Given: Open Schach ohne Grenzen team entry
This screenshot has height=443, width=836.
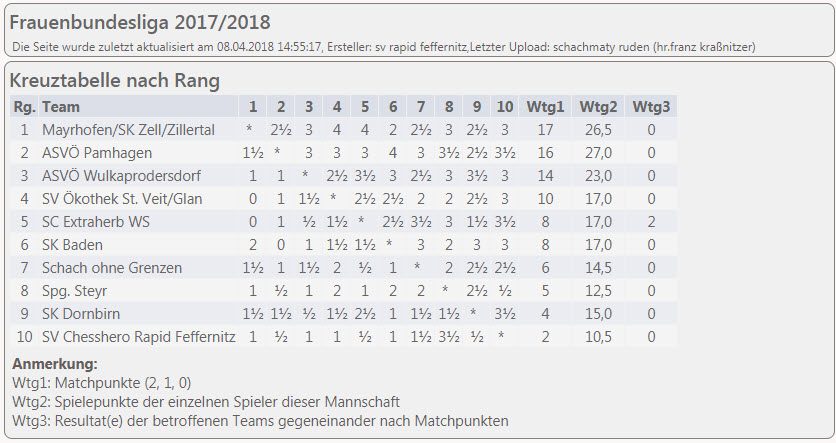Looking at the screenshot, I should [x=112, y=268].
